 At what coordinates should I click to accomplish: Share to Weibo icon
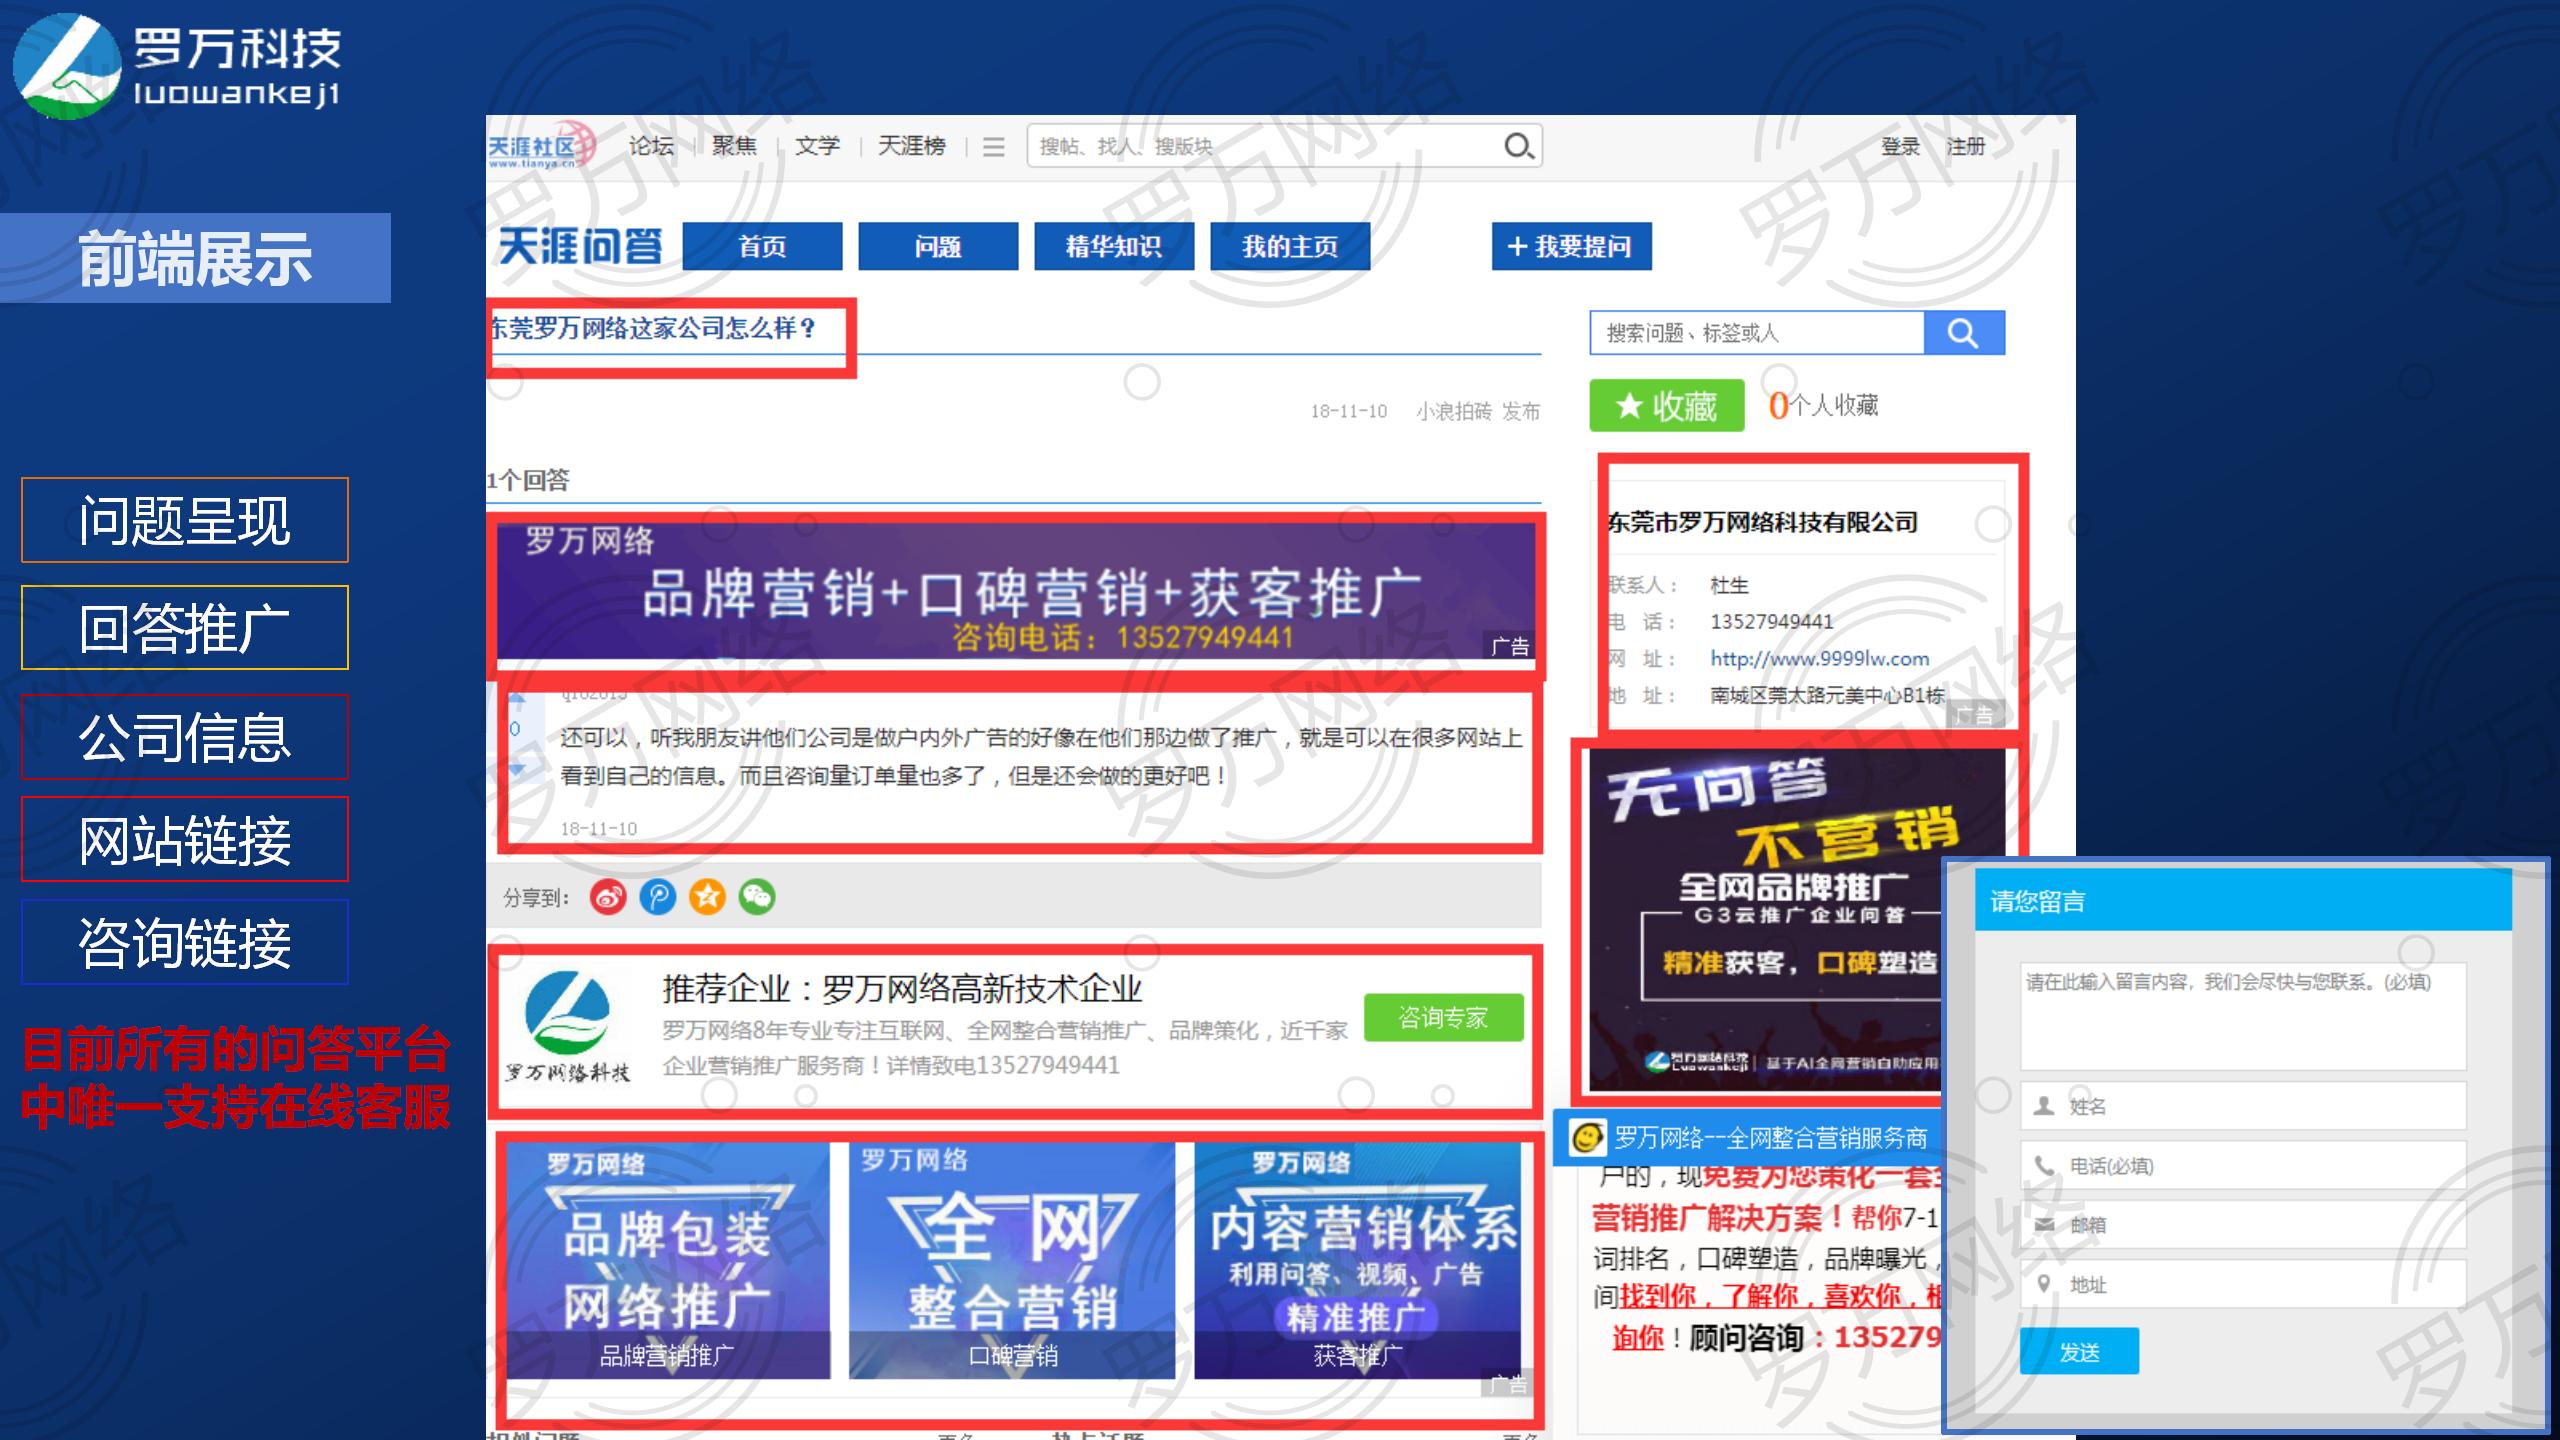click(608, 897)
